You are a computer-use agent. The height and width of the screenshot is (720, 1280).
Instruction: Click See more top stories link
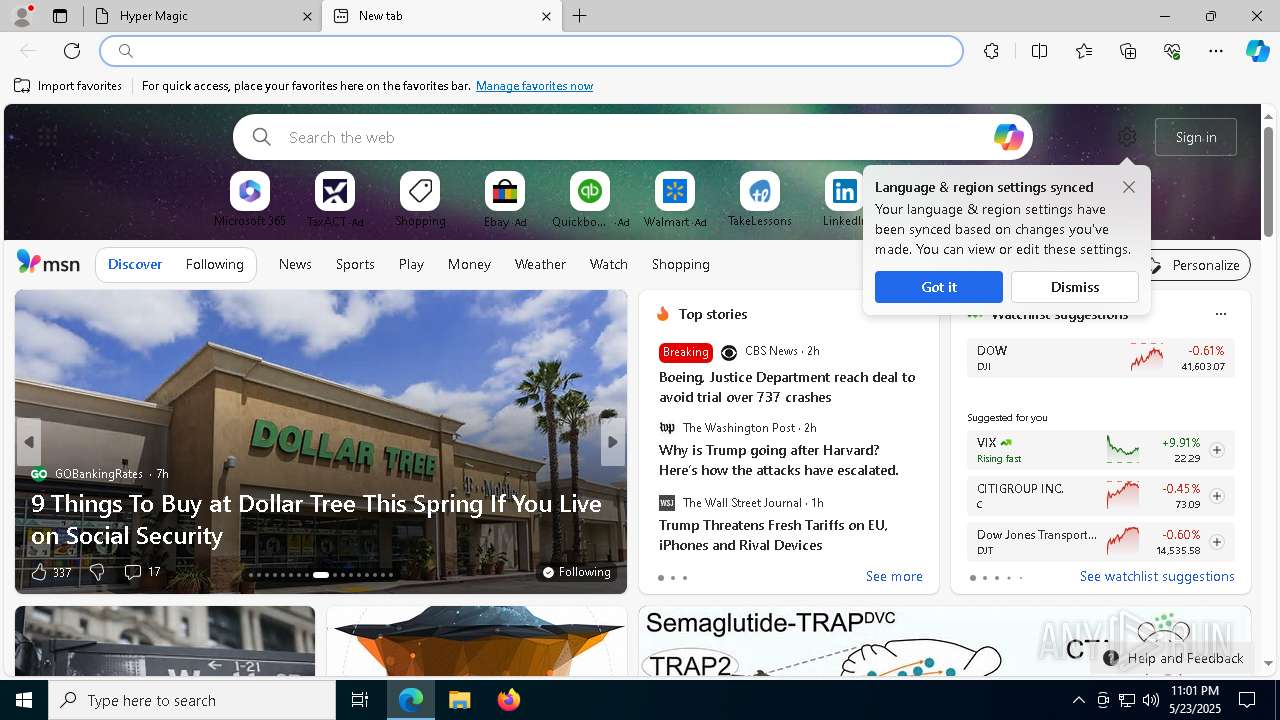click(894, 576)
